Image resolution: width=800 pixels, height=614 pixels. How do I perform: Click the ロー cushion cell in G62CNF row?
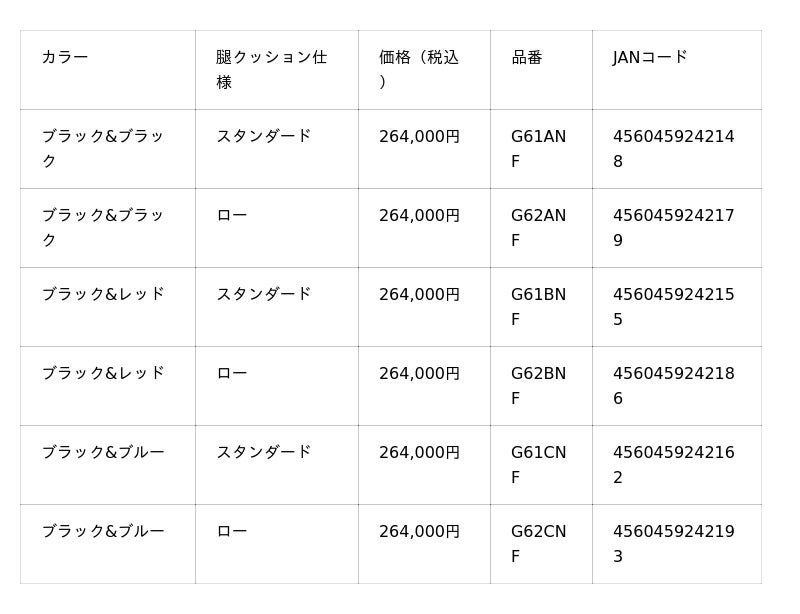click(x=232, y=532)
